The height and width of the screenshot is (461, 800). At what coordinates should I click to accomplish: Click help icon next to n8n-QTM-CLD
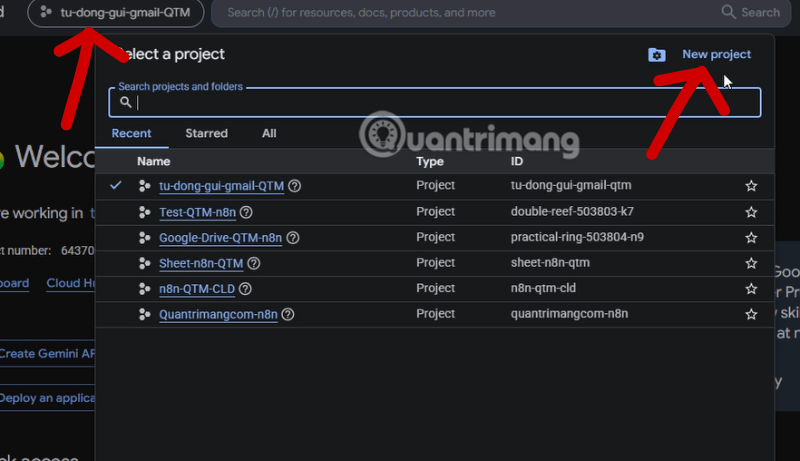[x=245, y=289]
